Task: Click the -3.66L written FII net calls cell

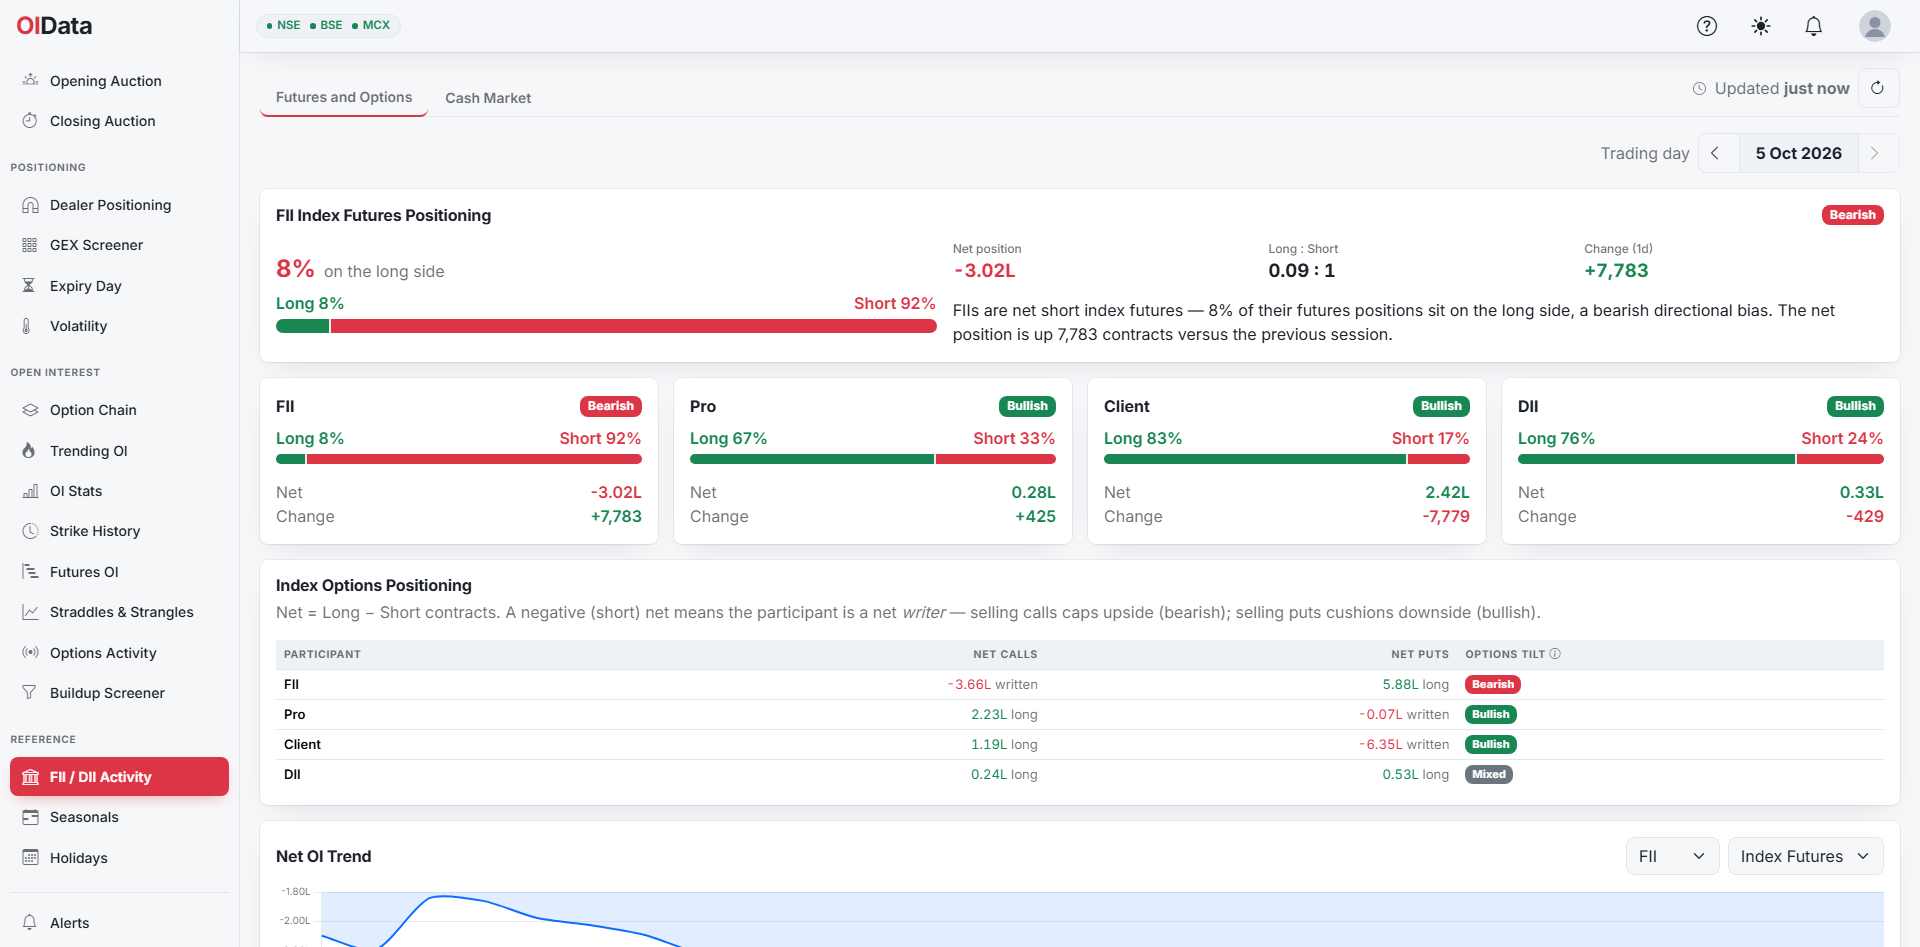Action: pyautogui.click(x=992, y=685)
